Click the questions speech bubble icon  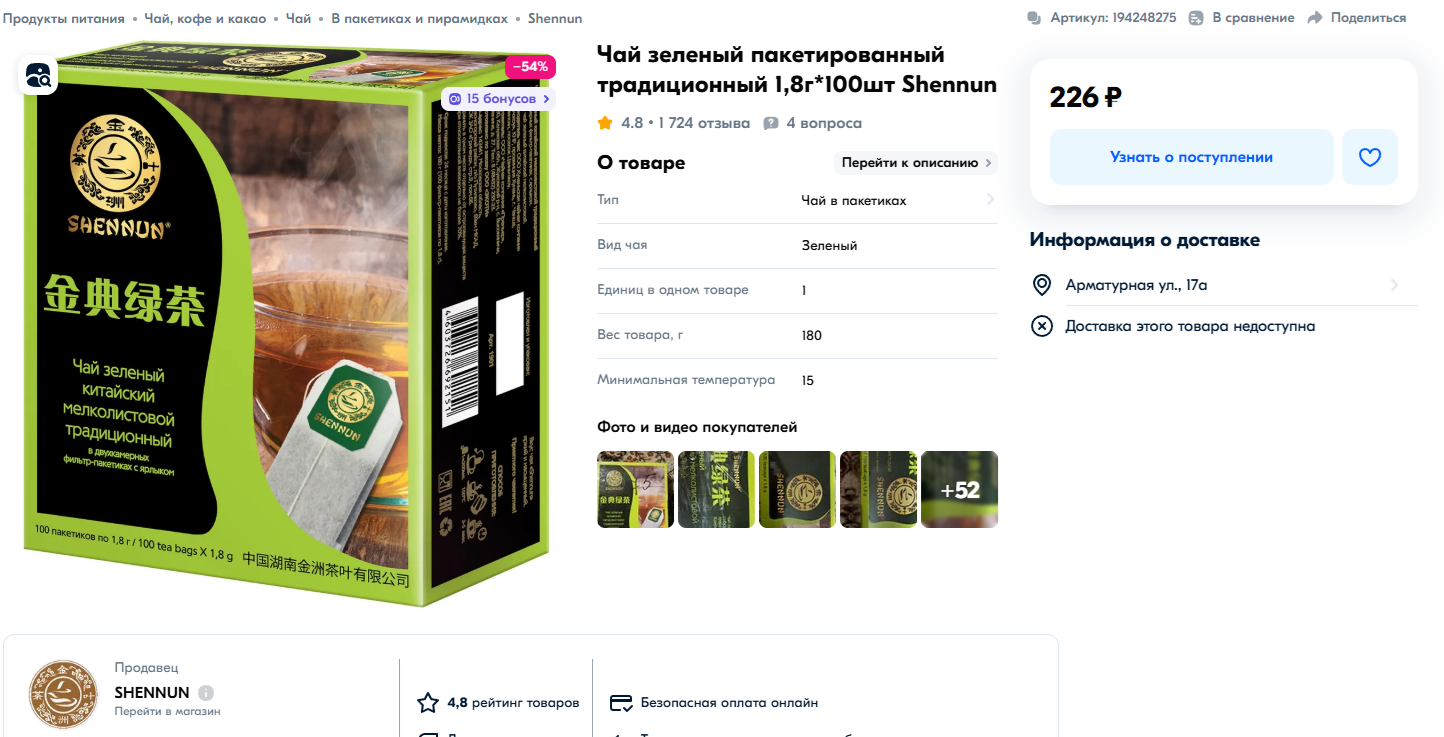(x=771, y=123)
